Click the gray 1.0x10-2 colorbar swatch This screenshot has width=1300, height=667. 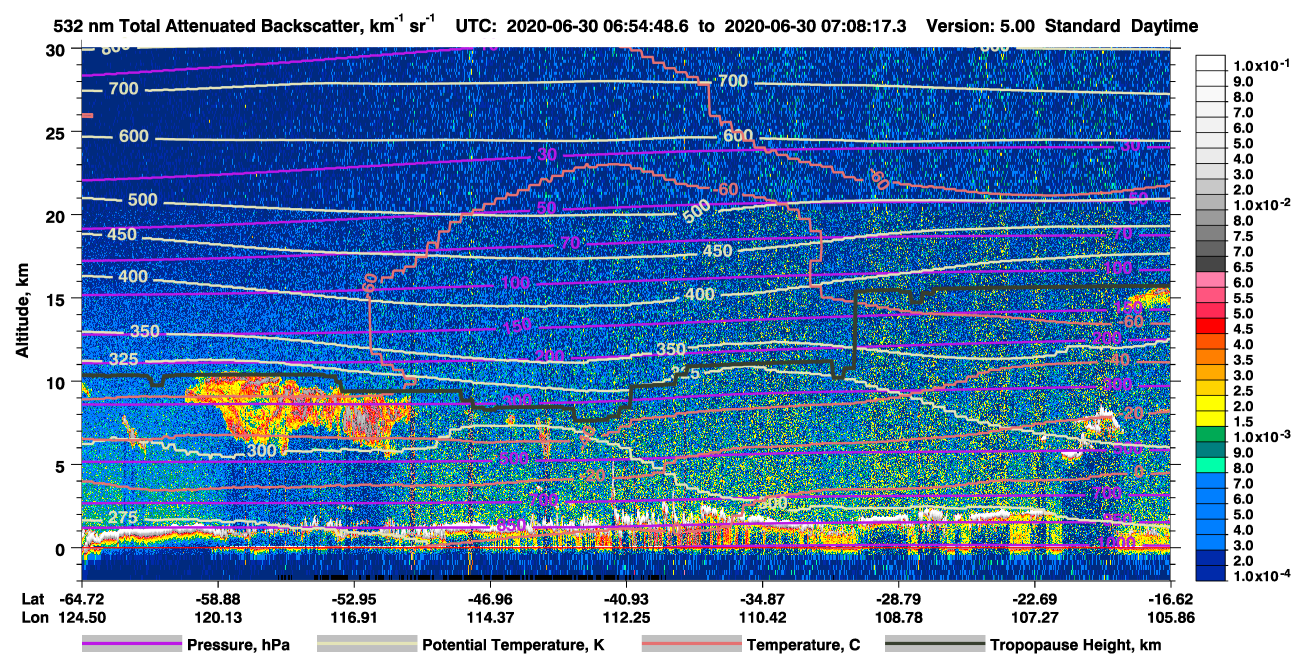pyautogui.click(x=1210, y=203)
